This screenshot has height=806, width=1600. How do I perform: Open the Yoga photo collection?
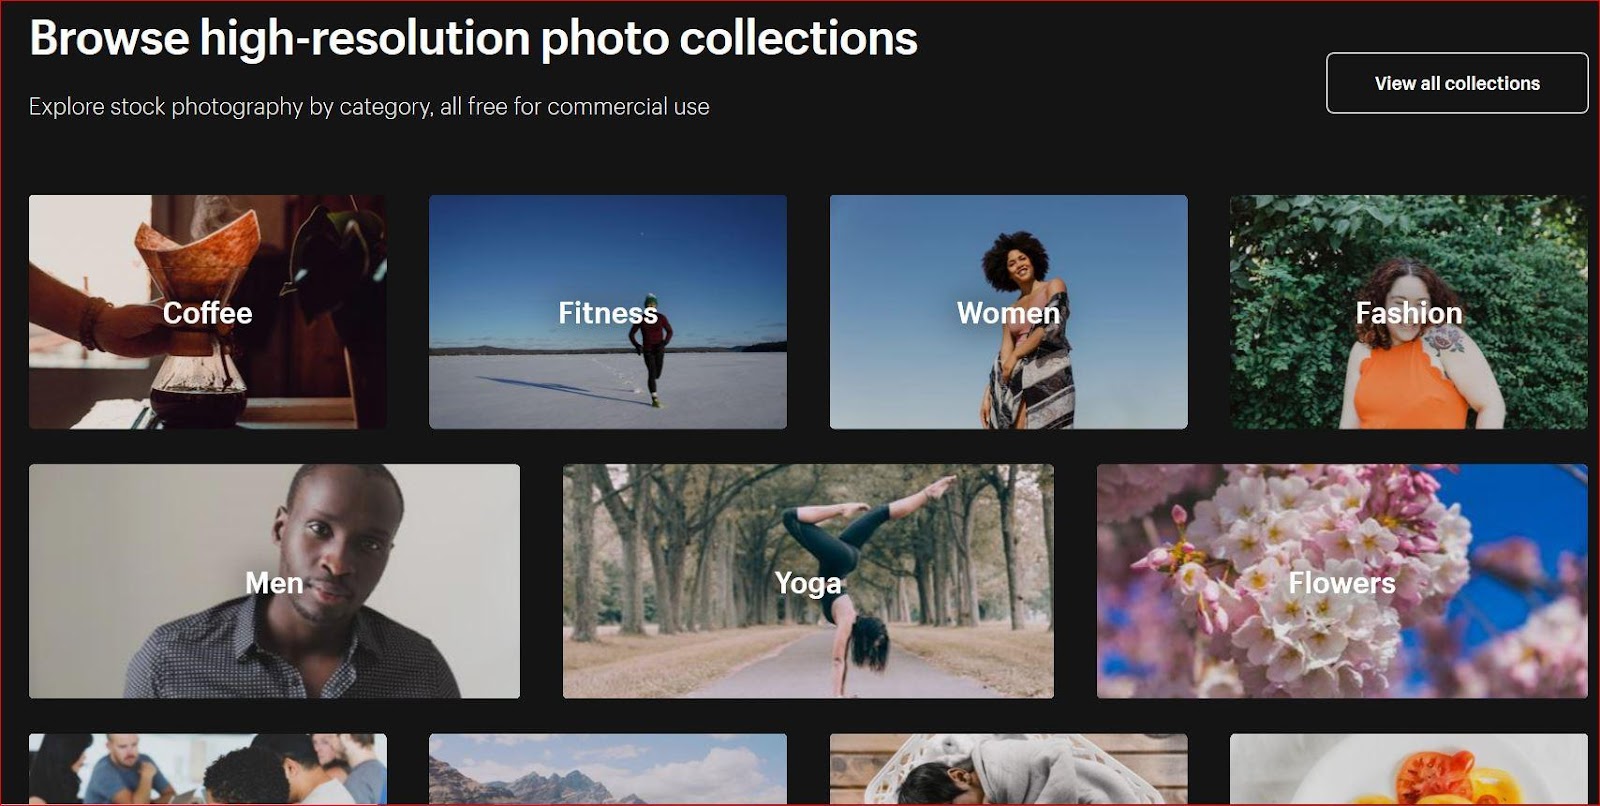tap(808, 581)
